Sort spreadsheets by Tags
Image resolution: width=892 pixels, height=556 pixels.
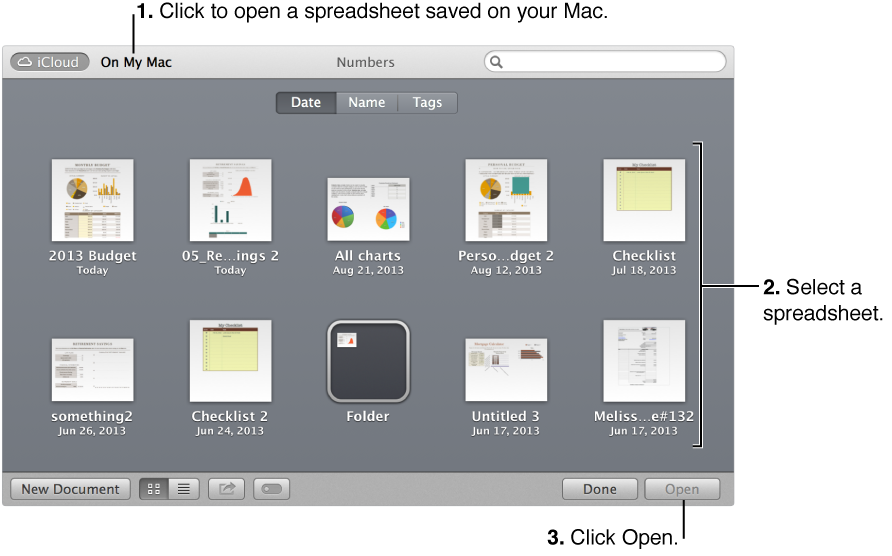[x=427, y=102]
